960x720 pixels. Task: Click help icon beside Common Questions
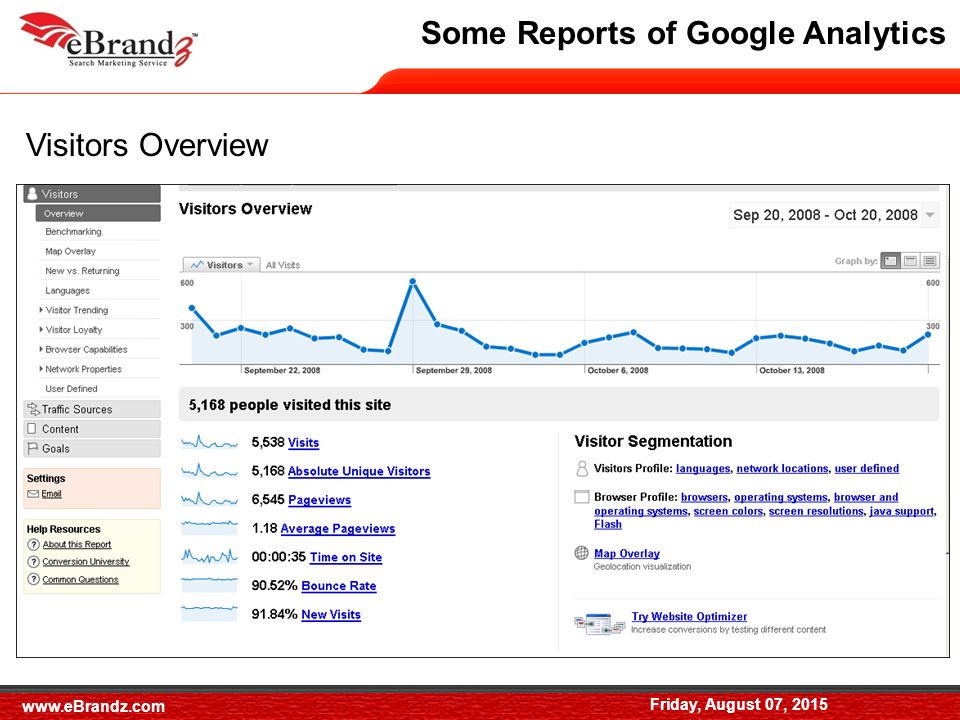click(34, 579)
